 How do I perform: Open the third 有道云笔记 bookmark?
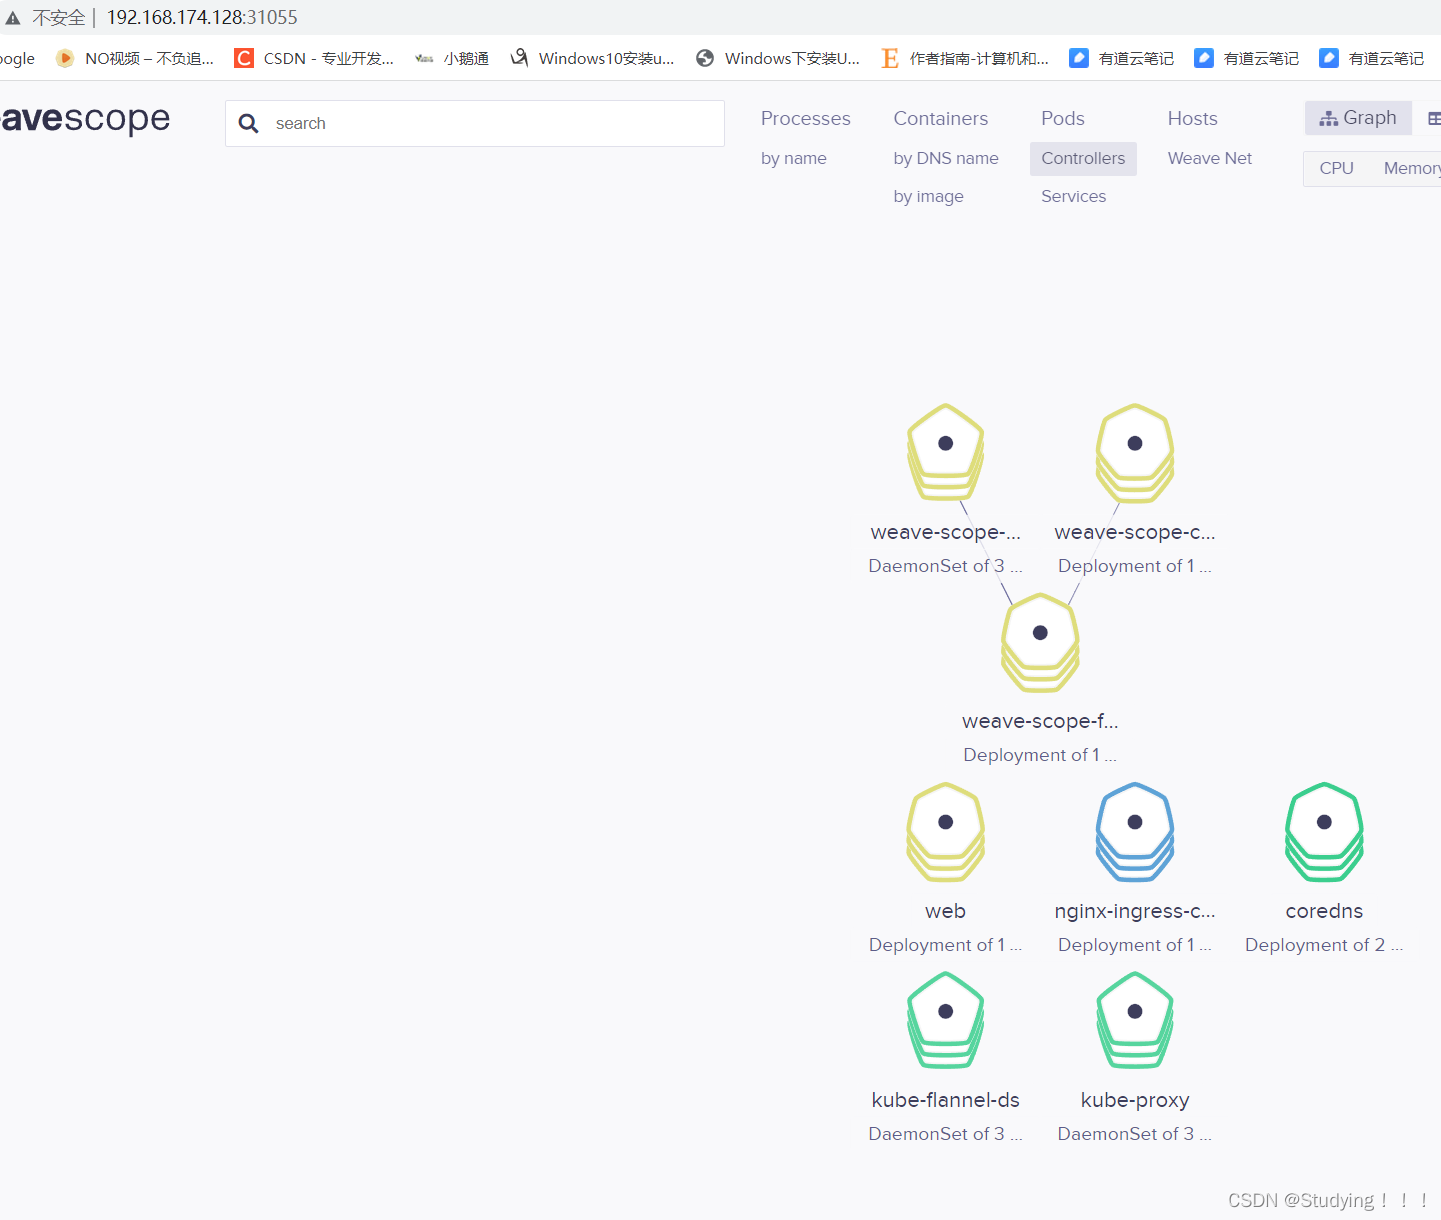pos(1372,58)
